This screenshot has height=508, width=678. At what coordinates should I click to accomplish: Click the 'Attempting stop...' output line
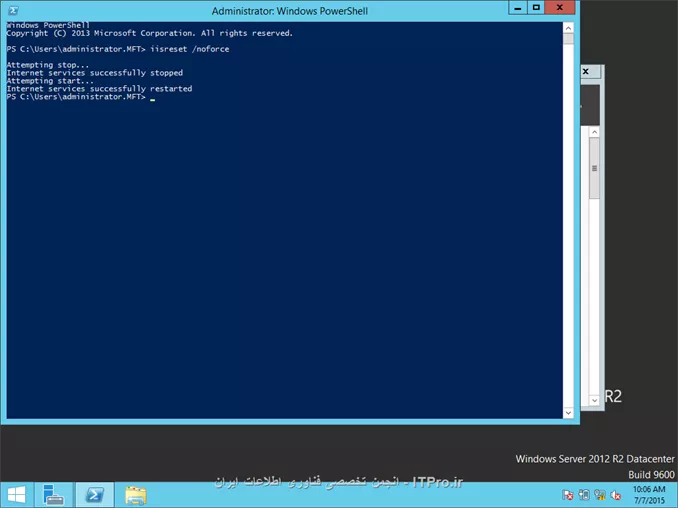(x=48, y=65)
